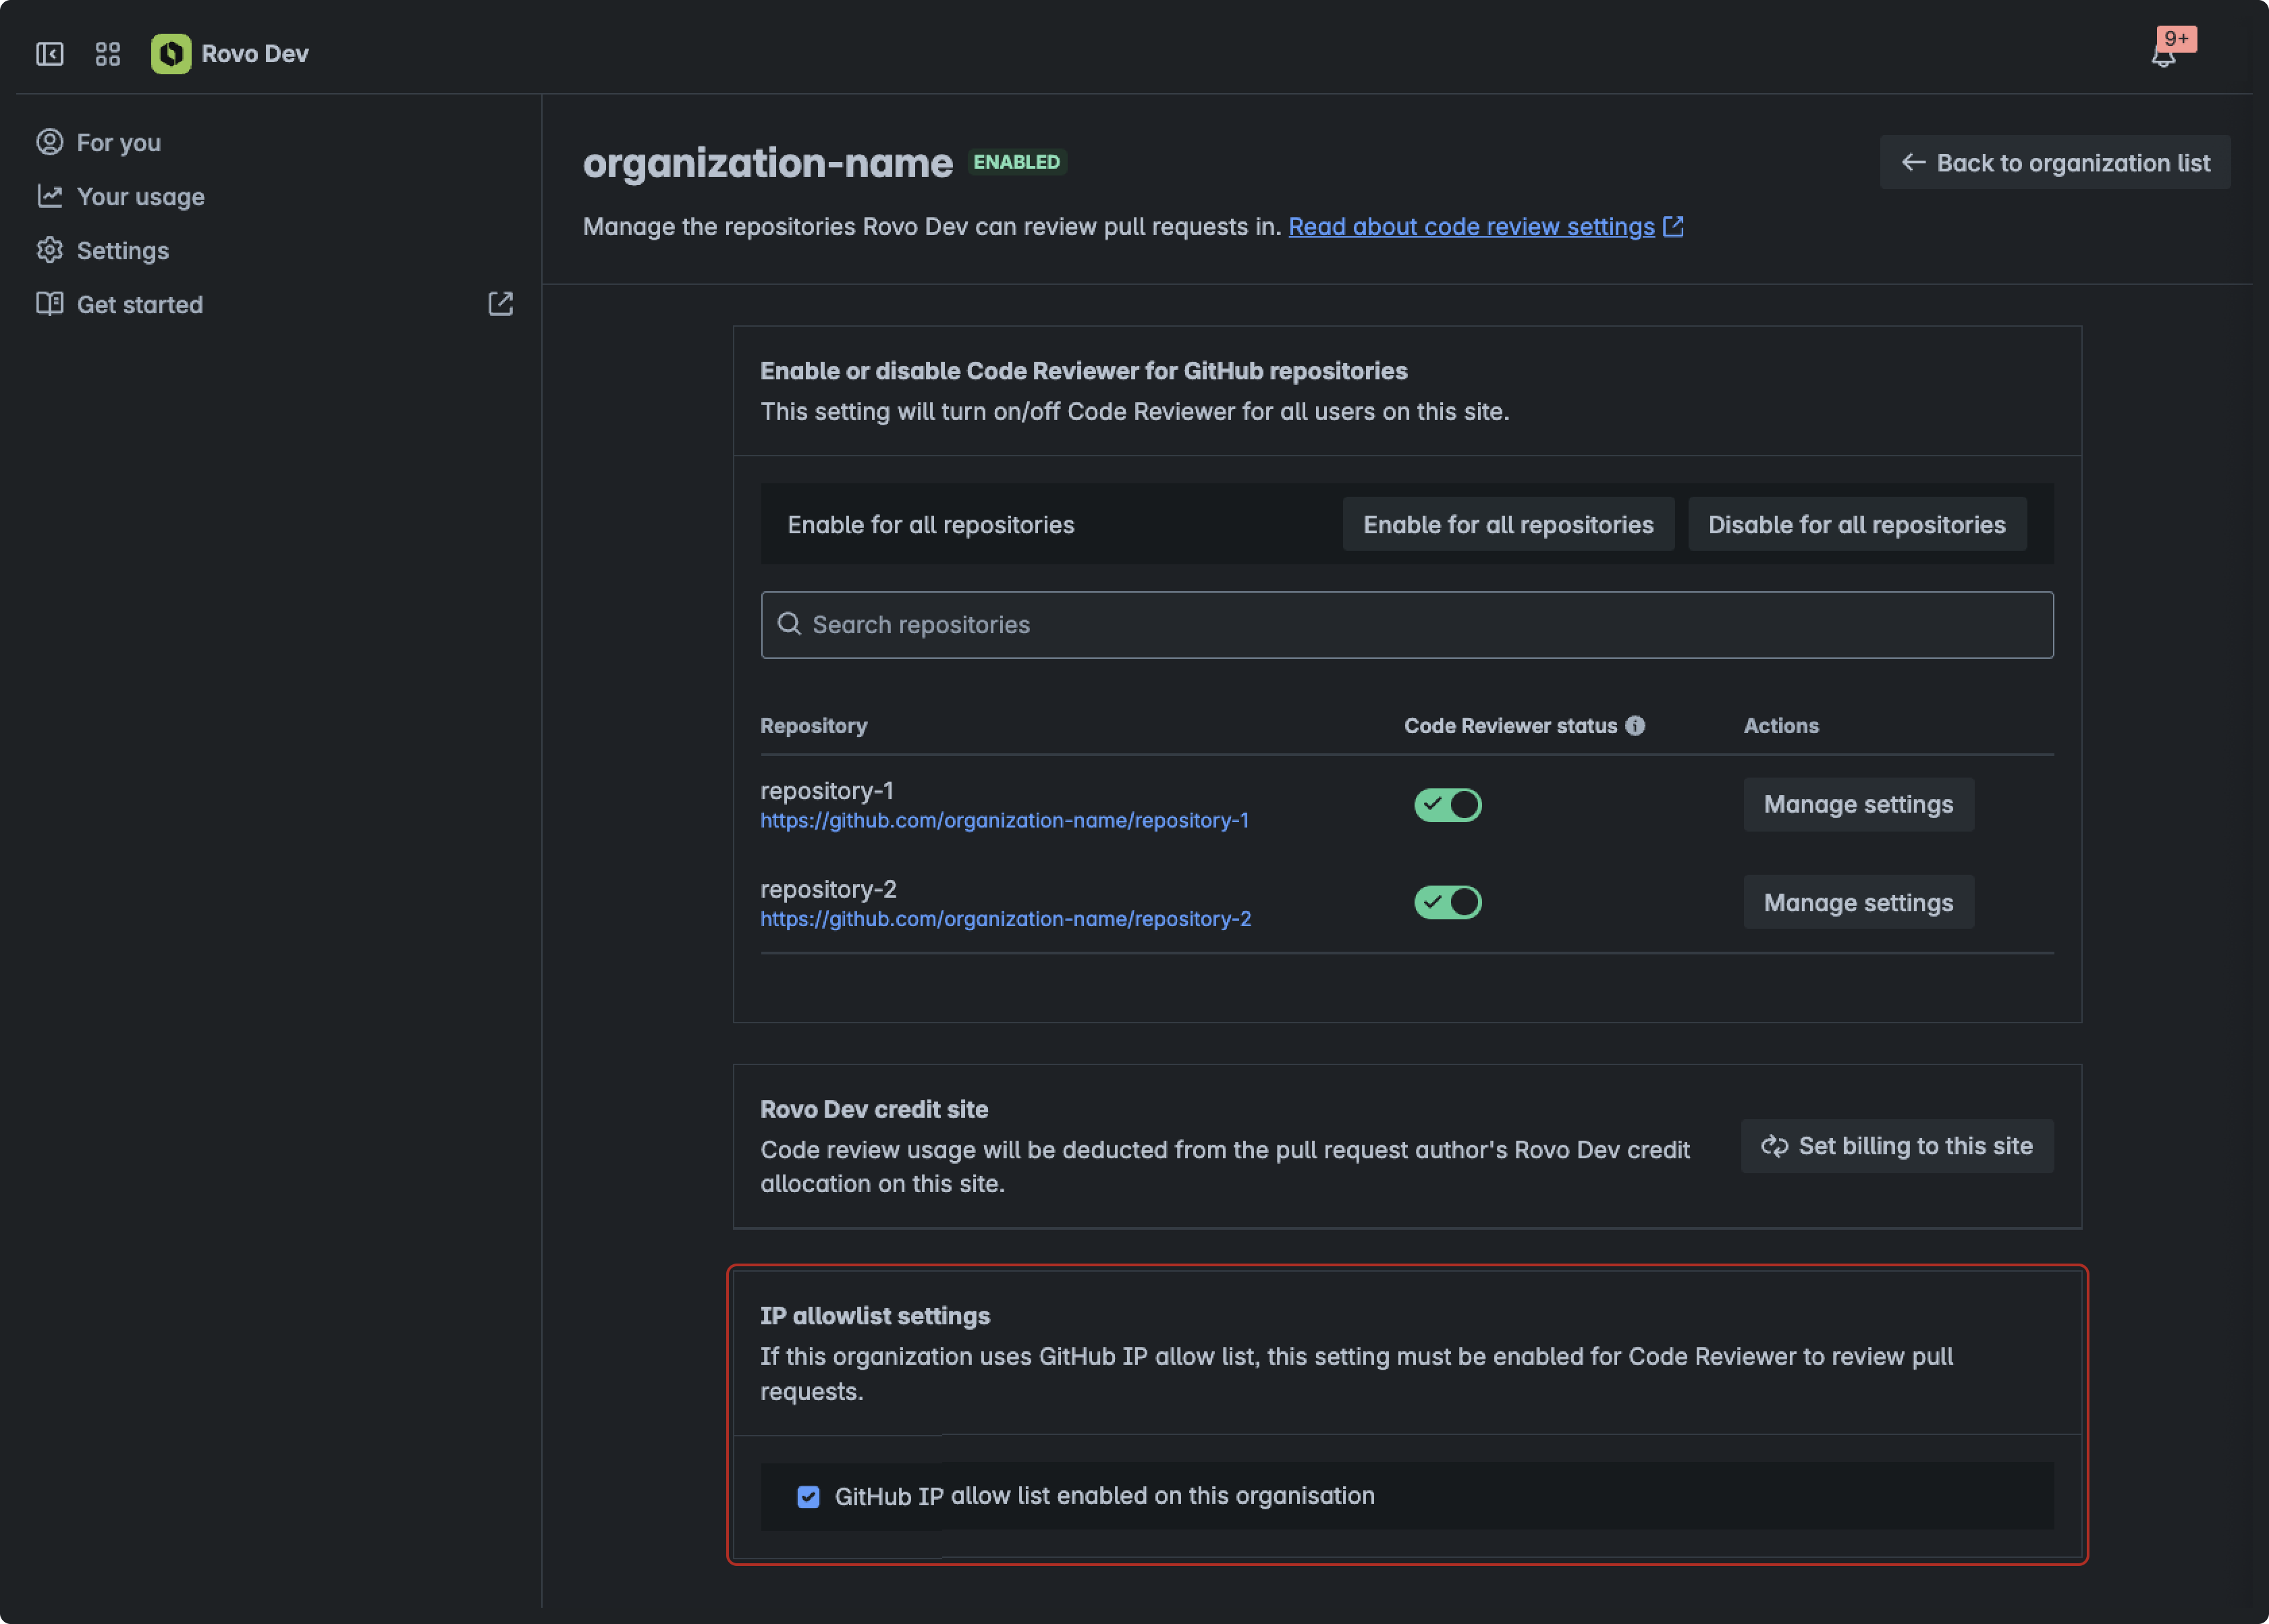
Task: Toggle Code Reviewer status for repository-2
Action: 1448,901
